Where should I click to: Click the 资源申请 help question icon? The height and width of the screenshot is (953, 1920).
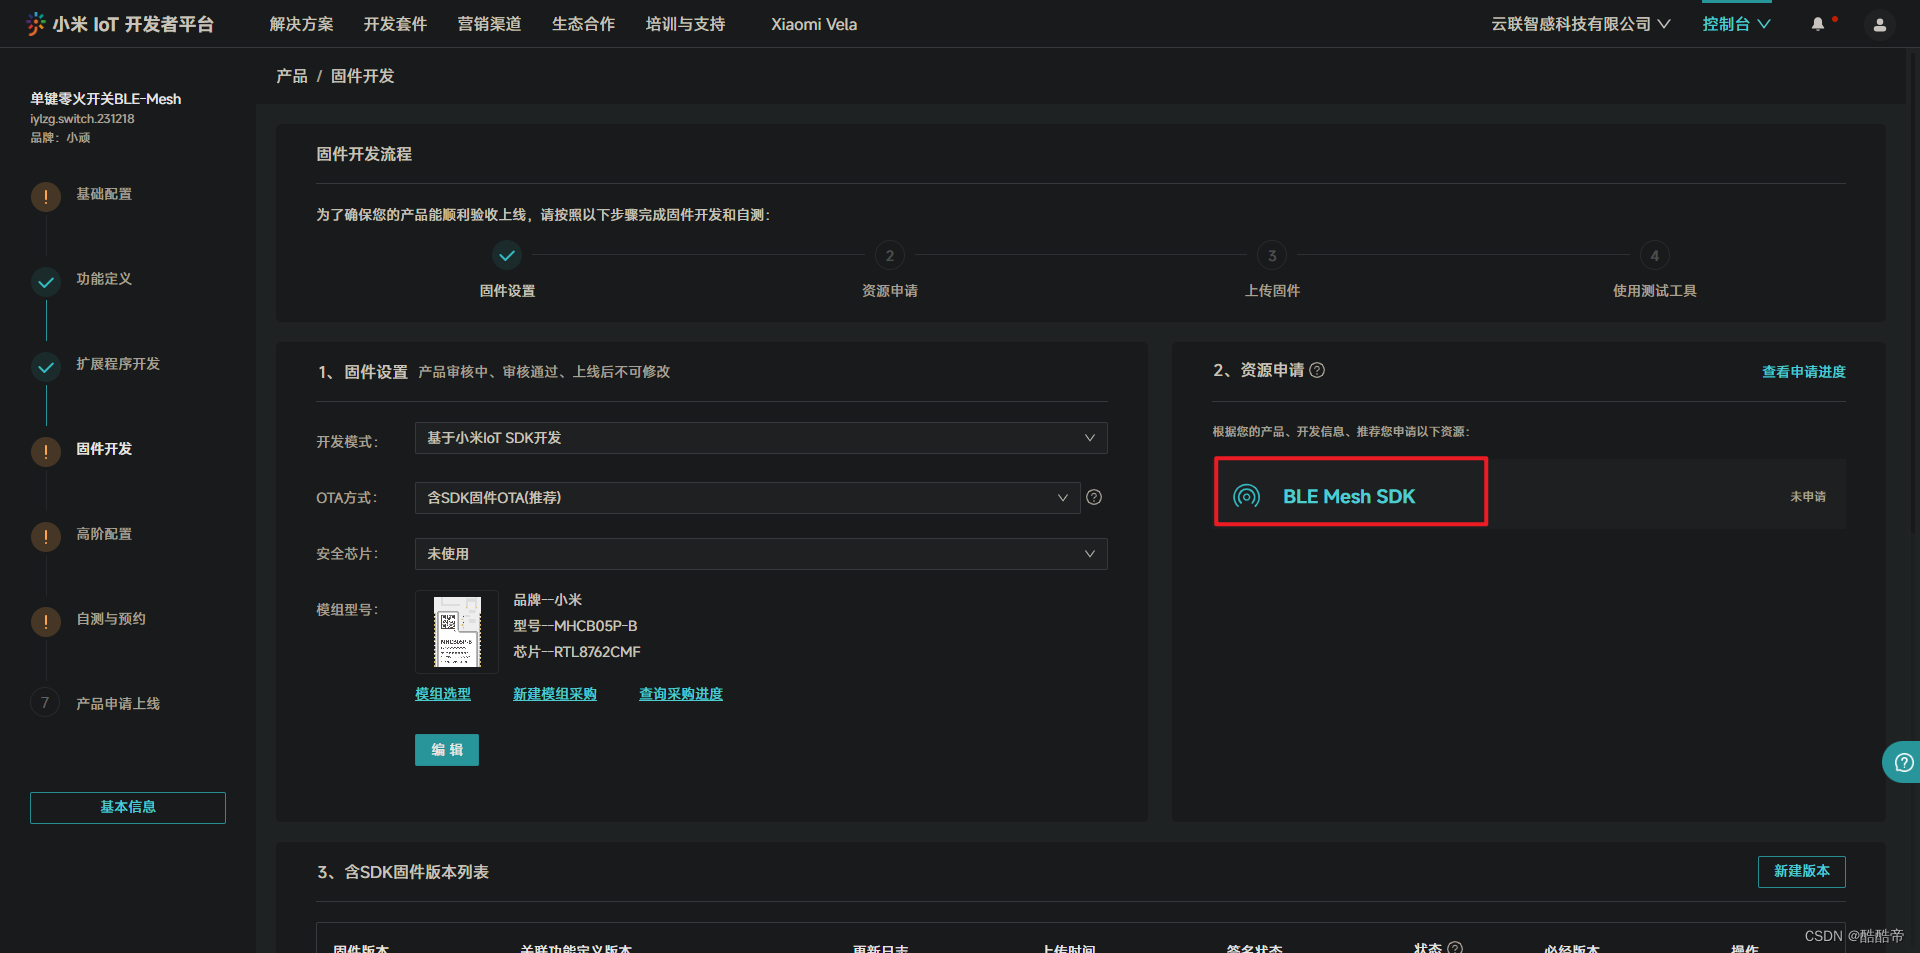1317,370
